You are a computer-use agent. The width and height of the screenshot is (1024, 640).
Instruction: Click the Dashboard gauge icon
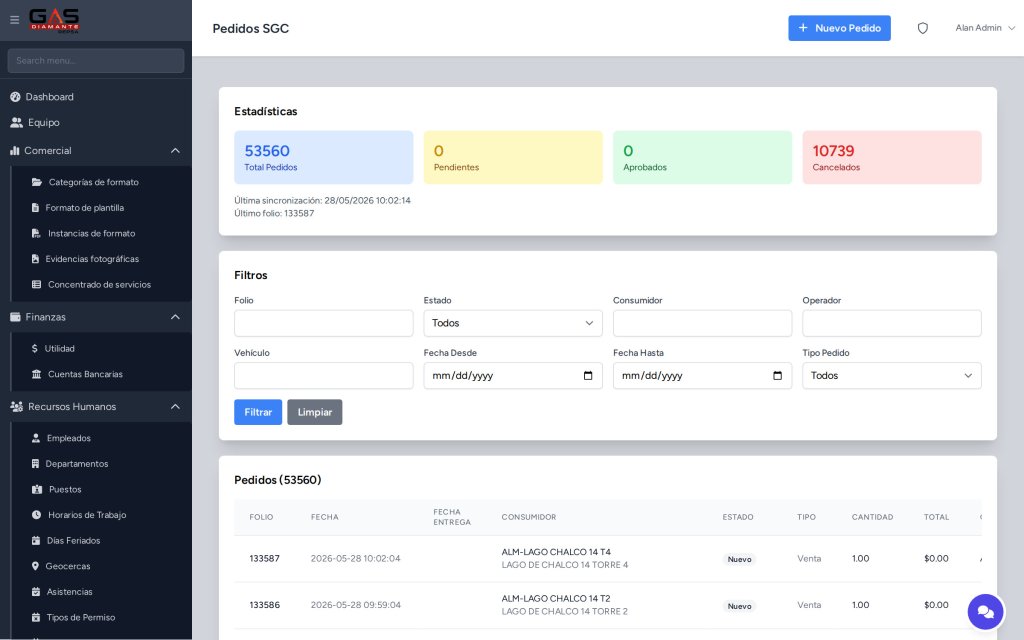click(16, 97)
